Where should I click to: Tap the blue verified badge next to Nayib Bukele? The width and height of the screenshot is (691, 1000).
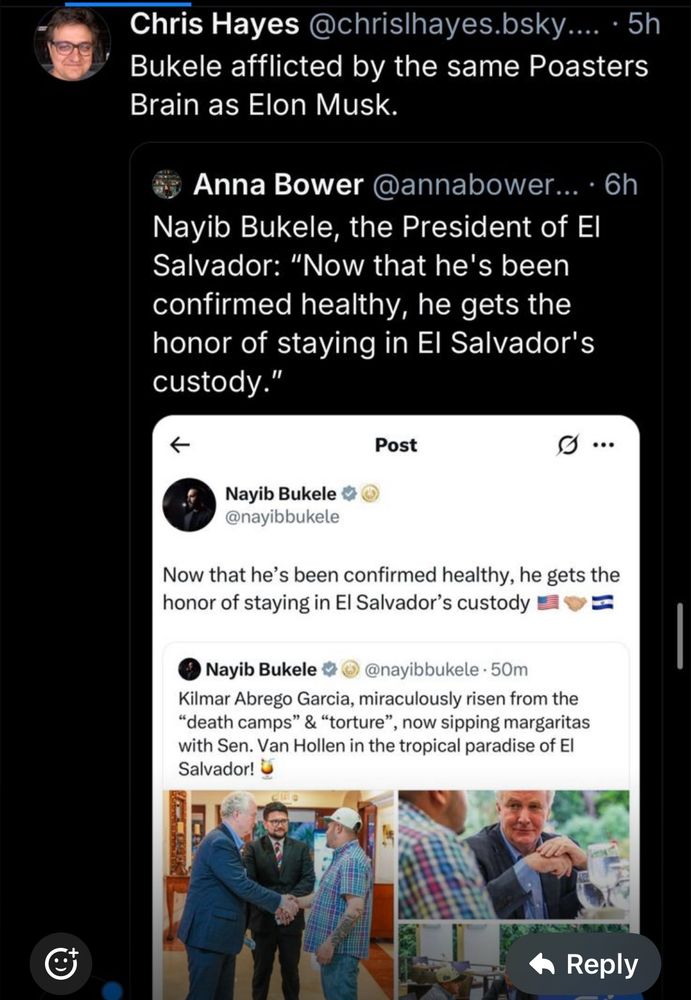tap(350, 494)
